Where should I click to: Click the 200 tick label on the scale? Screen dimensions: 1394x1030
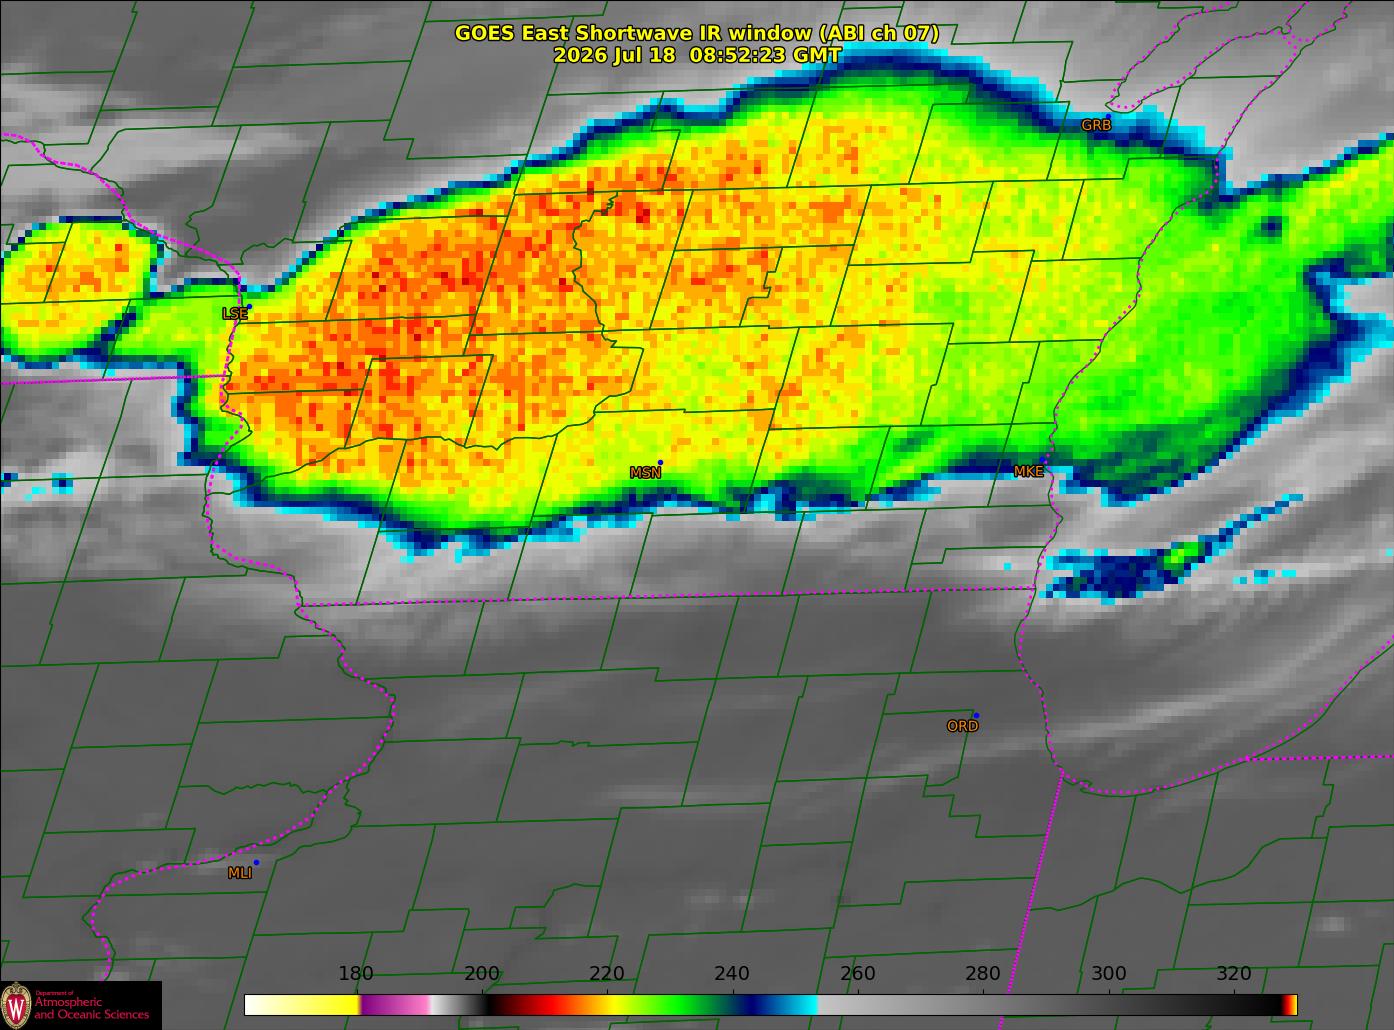(x=482, y=974)
